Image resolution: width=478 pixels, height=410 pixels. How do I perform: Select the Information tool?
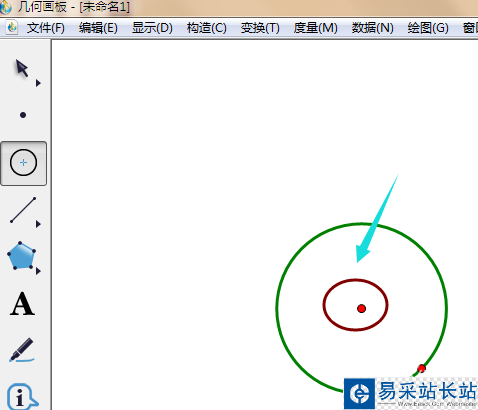pos(22,396)
